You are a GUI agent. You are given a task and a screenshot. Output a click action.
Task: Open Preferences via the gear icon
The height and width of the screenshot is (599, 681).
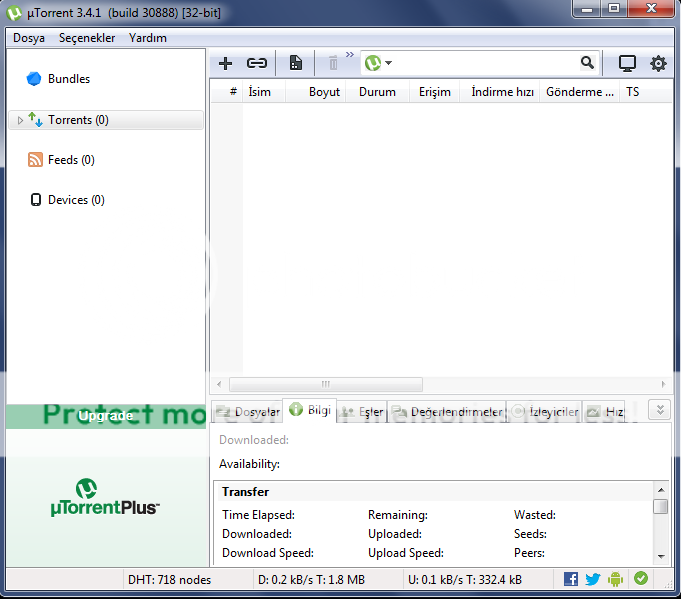[x=658, y=63]
